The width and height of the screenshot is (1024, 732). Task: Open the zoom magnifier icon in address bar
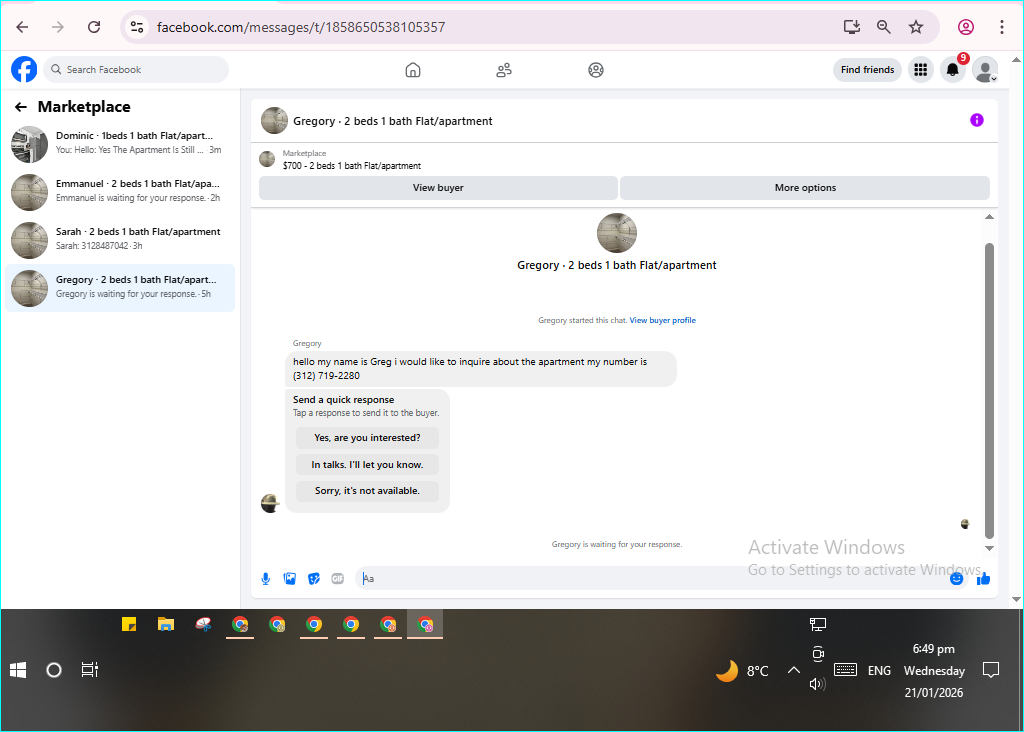tap(884, 27)
